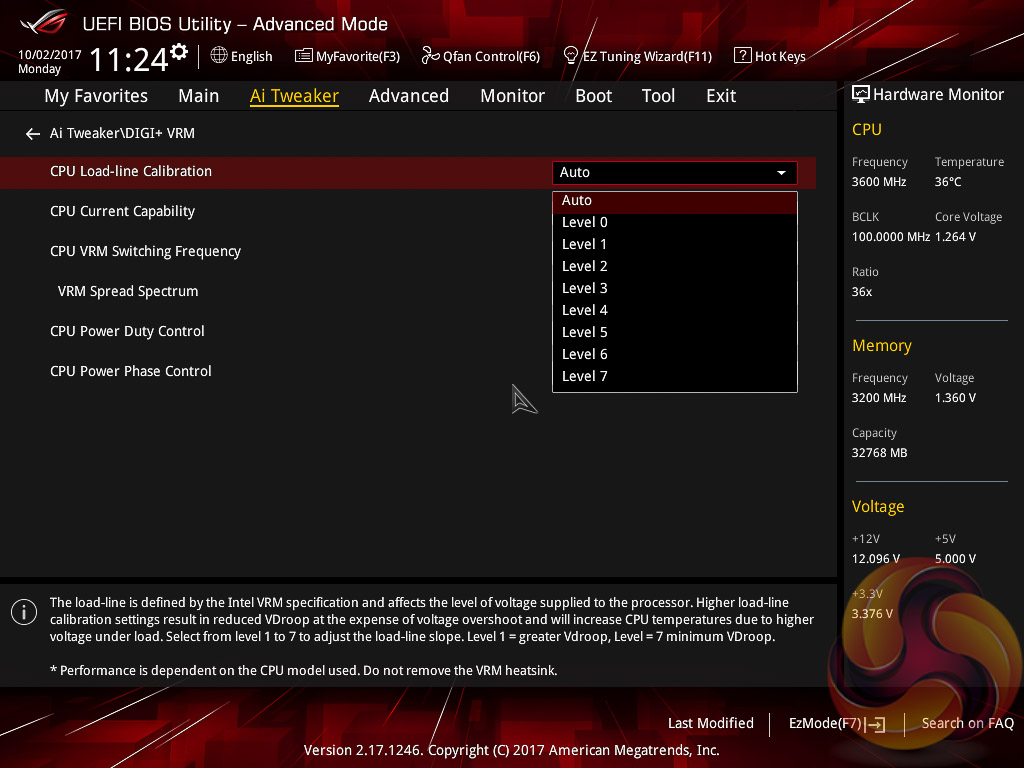Click the 5.000 V reading

coord(955,560)
